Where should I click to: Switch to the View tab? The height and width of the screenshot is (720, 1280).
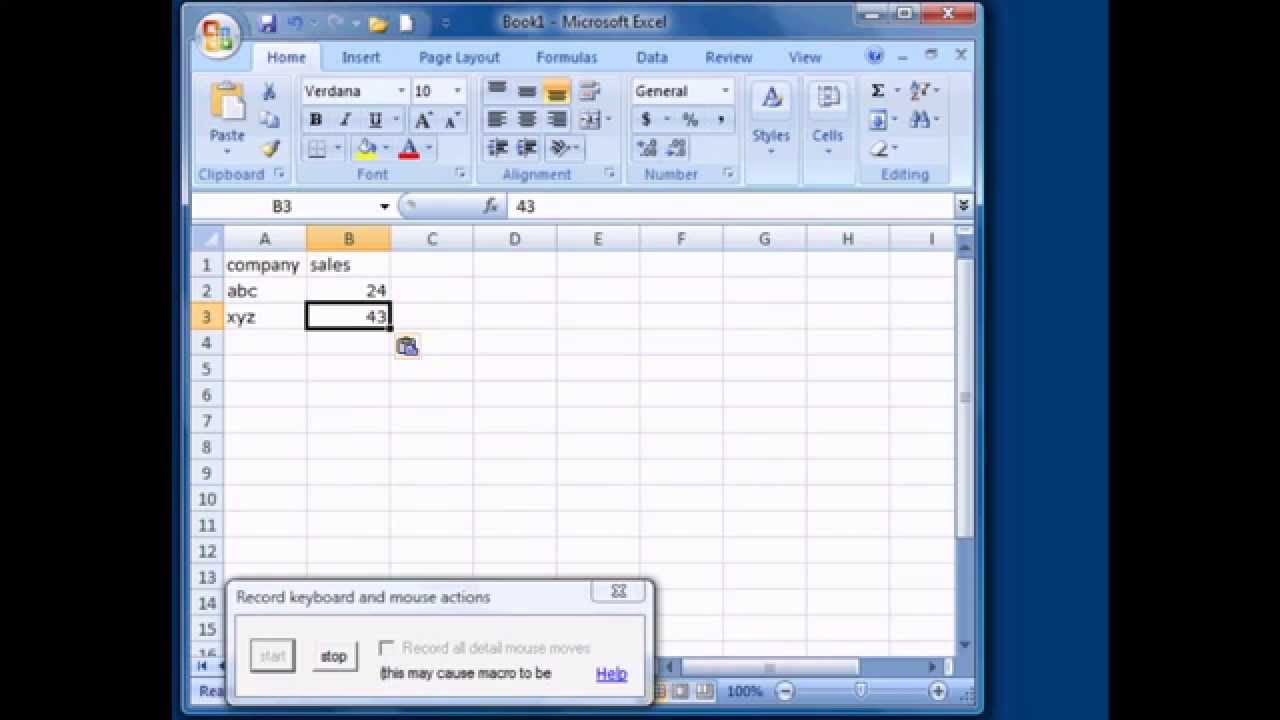point(805,57)
